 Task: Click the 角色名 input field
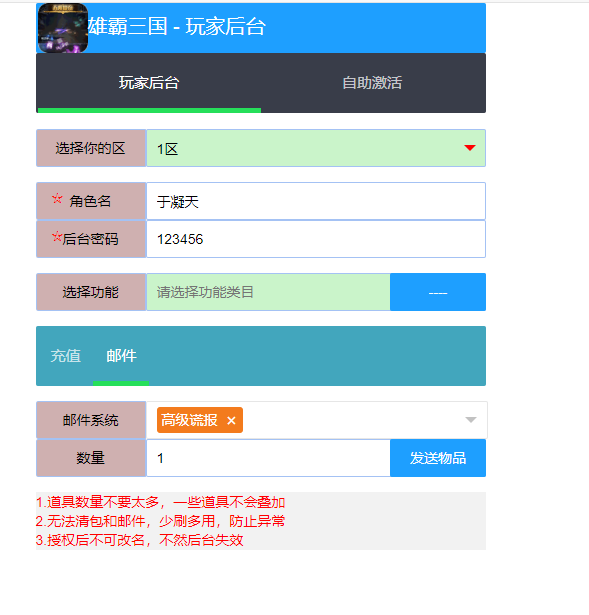point(316,201)
